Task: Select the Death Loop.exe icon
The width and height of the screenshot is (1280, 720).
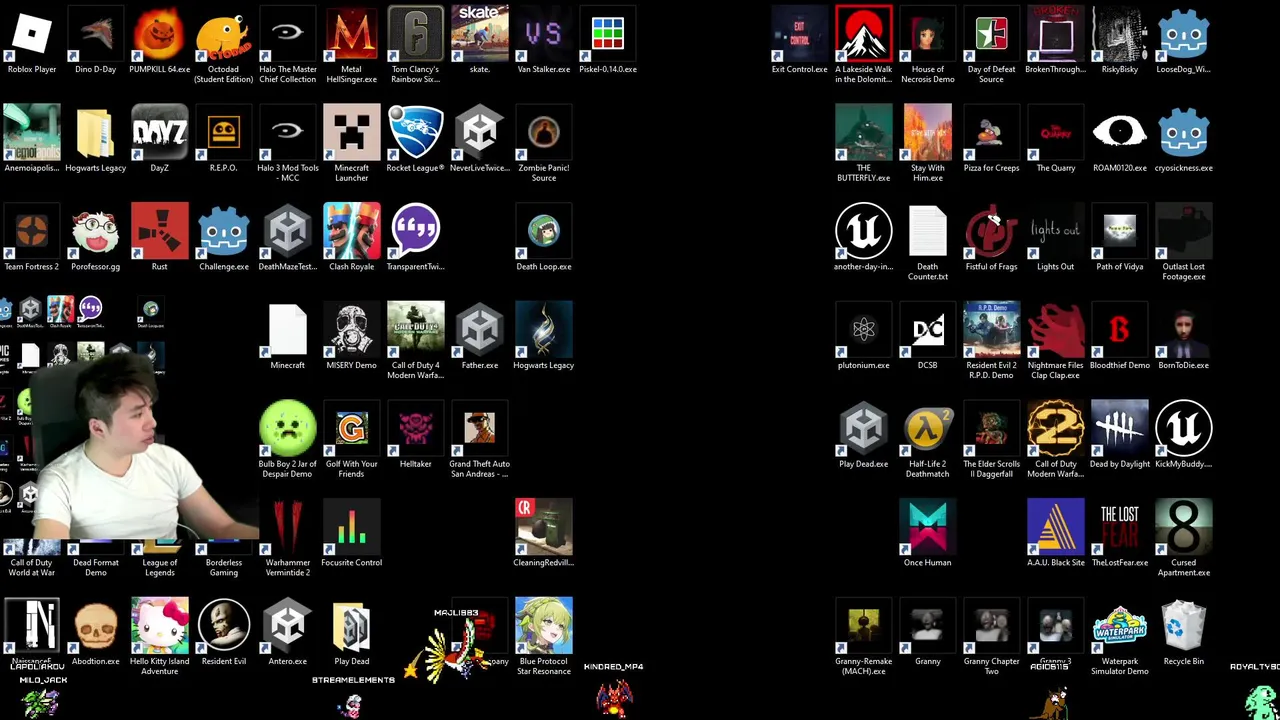Action: click(x=544, y=230)
